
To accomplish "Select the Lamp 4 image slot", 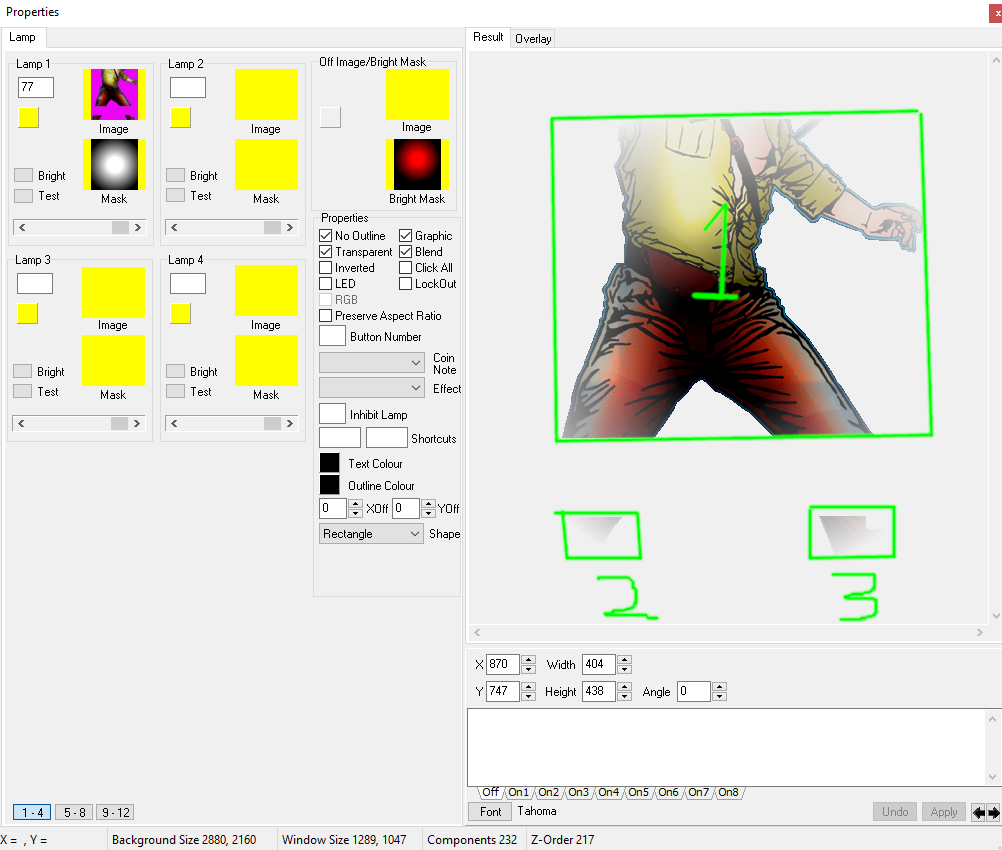I will click(x=266, y=291).
